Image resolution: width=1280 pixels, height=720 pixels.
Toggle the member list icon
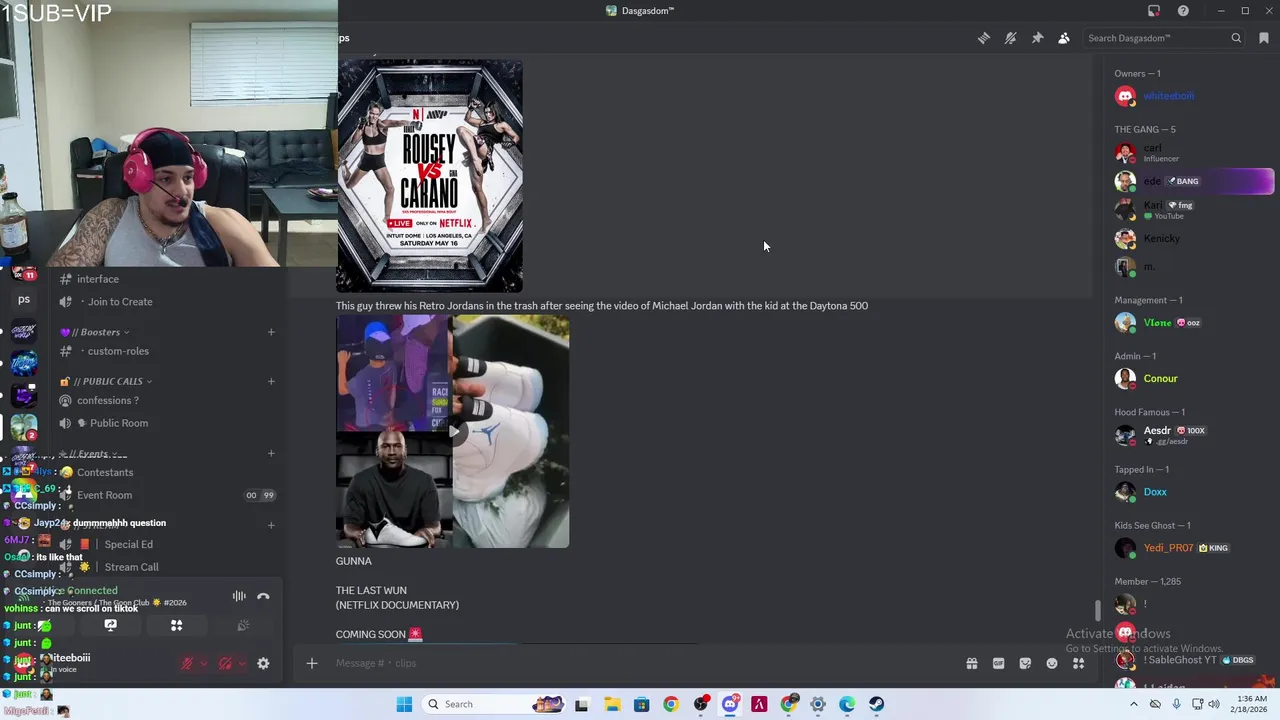[x=1064, y=38]
